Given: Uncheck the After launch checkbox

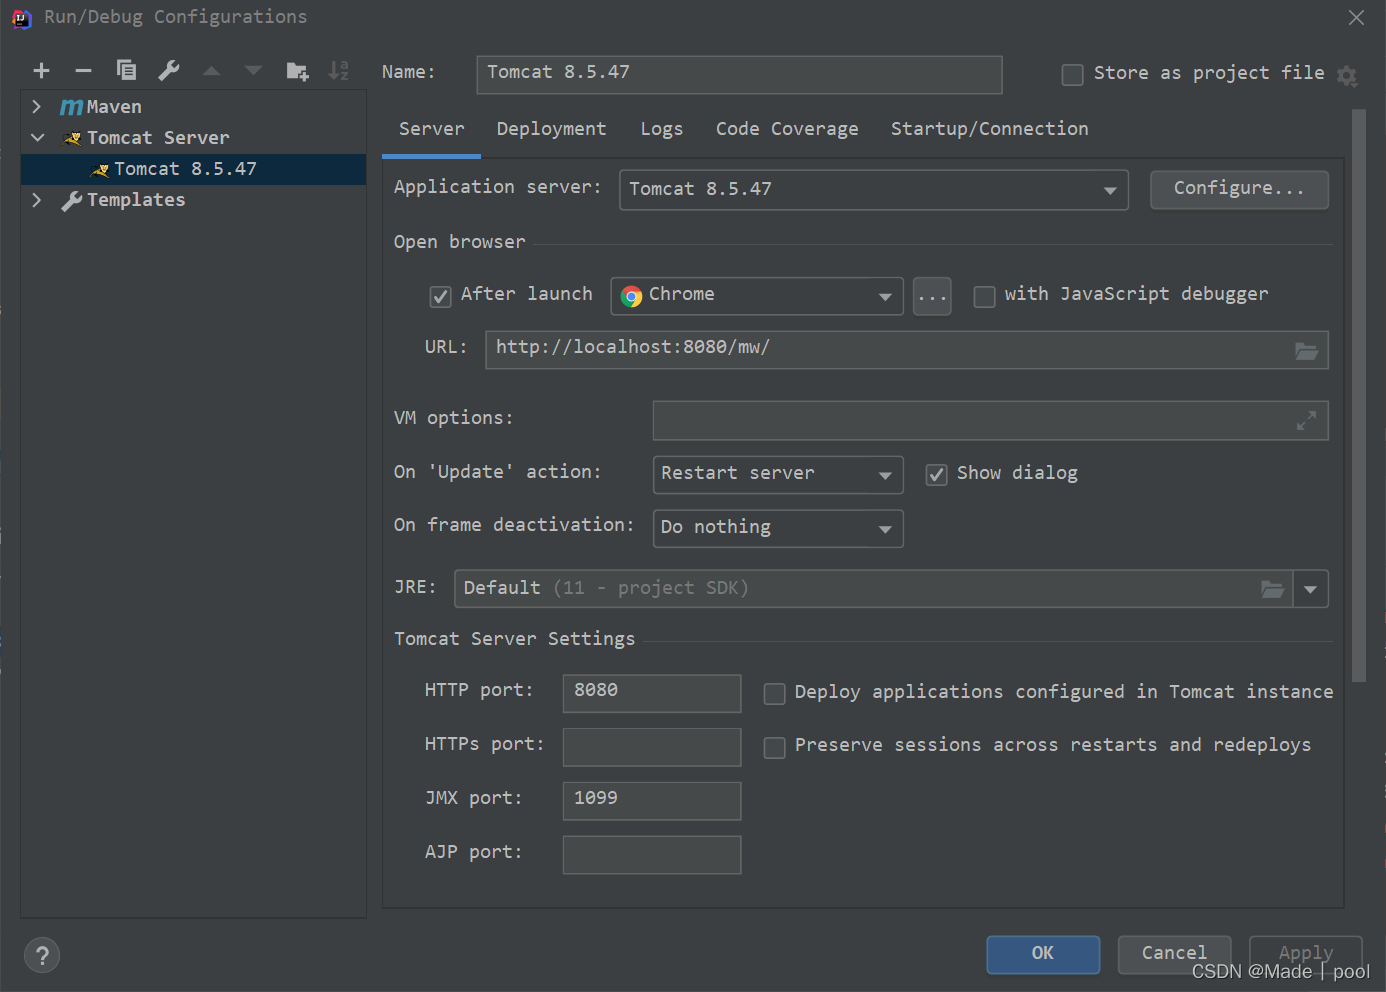Looking at the screenshot, I should (x=440, y=296).
